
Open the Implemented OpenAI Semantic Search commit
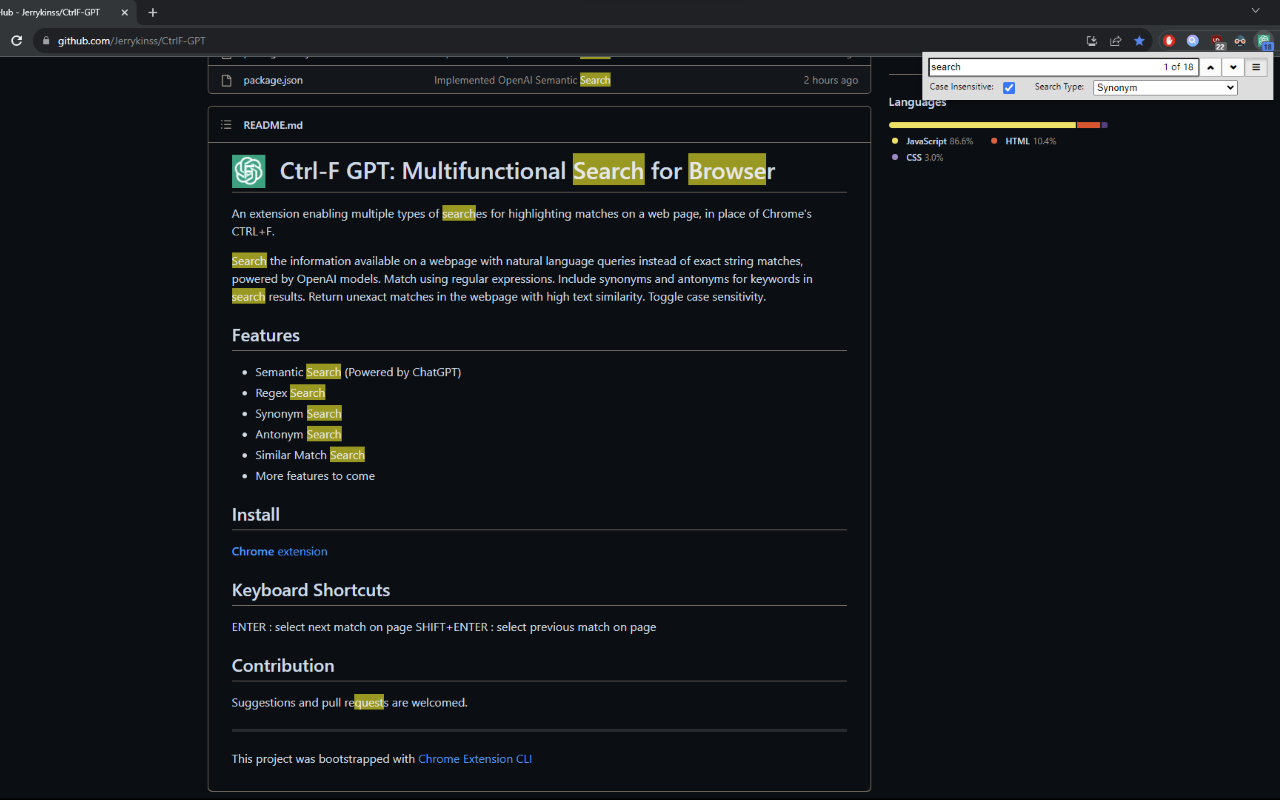pos(522,80)
